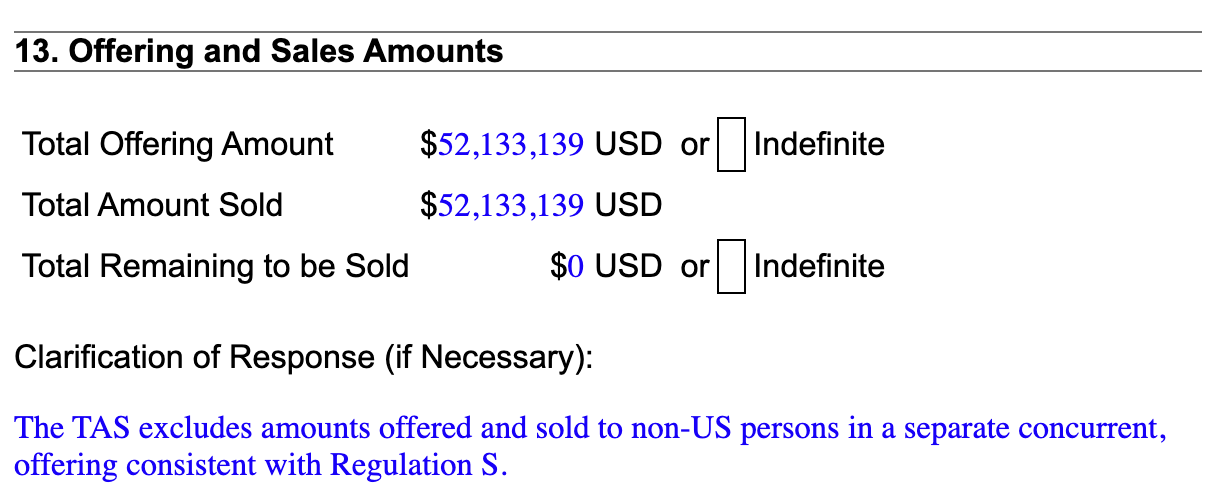Click the words 'Regulation S' in the clarification
This screenshot has width=1216, height=502.
(x=416, y=466)
